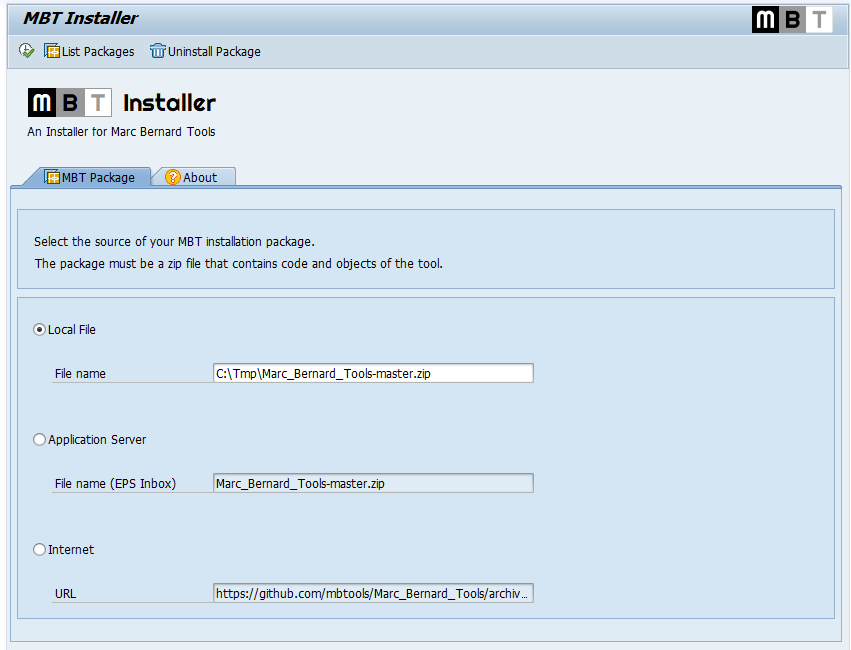Click the large MBT Installer logo
Image resolution: width=851 pixels, height=650 pixels.
pos(122,103)
